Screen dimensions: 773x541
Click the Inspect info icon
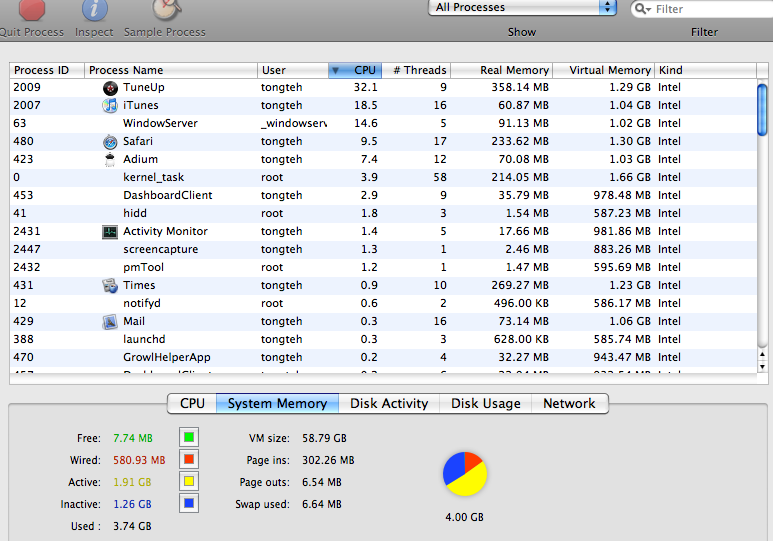coord(94,9)
